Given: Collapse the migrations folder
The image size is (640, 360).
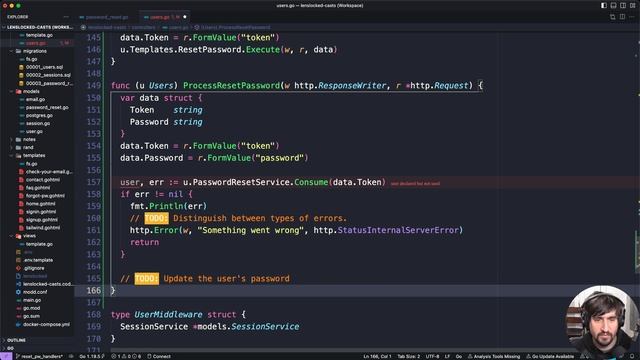Looking at the screenshot, I should pyautogui.click(x=34, y=51).
